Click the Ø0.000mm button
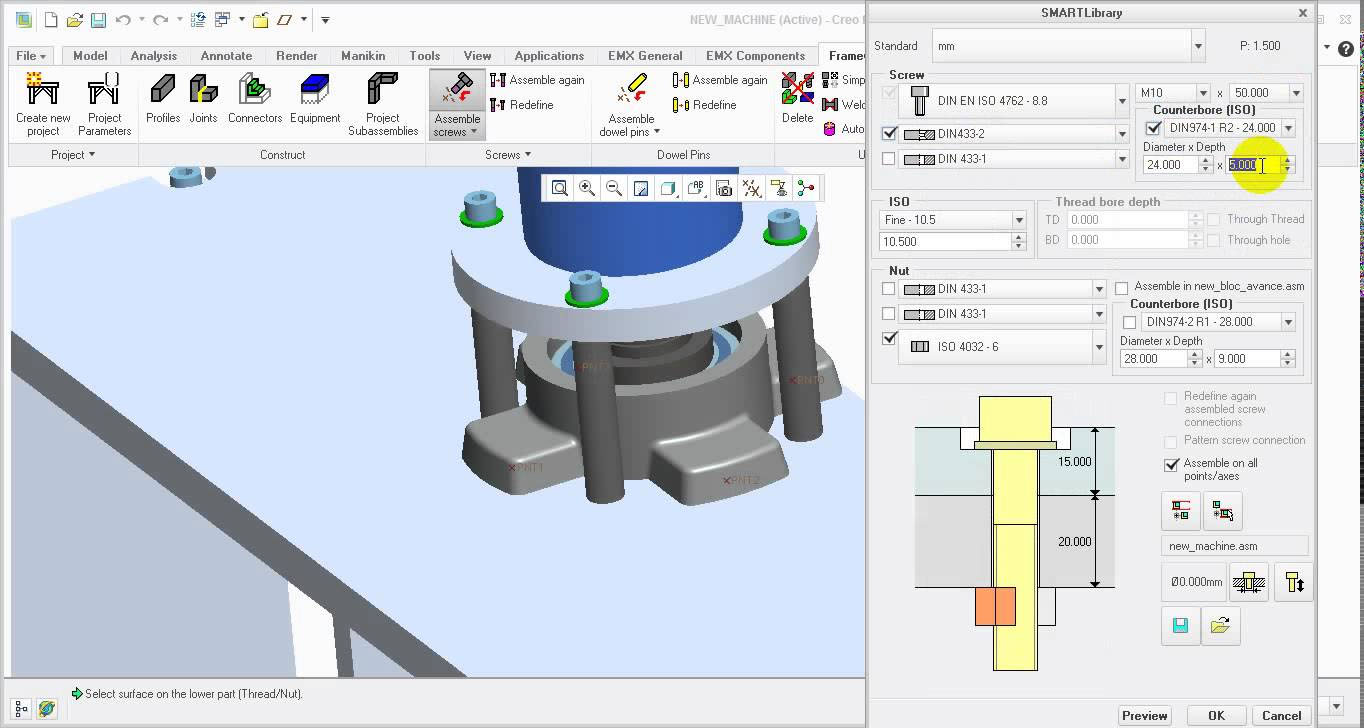Screen dimensions: 1364x728 (1195, 582)
